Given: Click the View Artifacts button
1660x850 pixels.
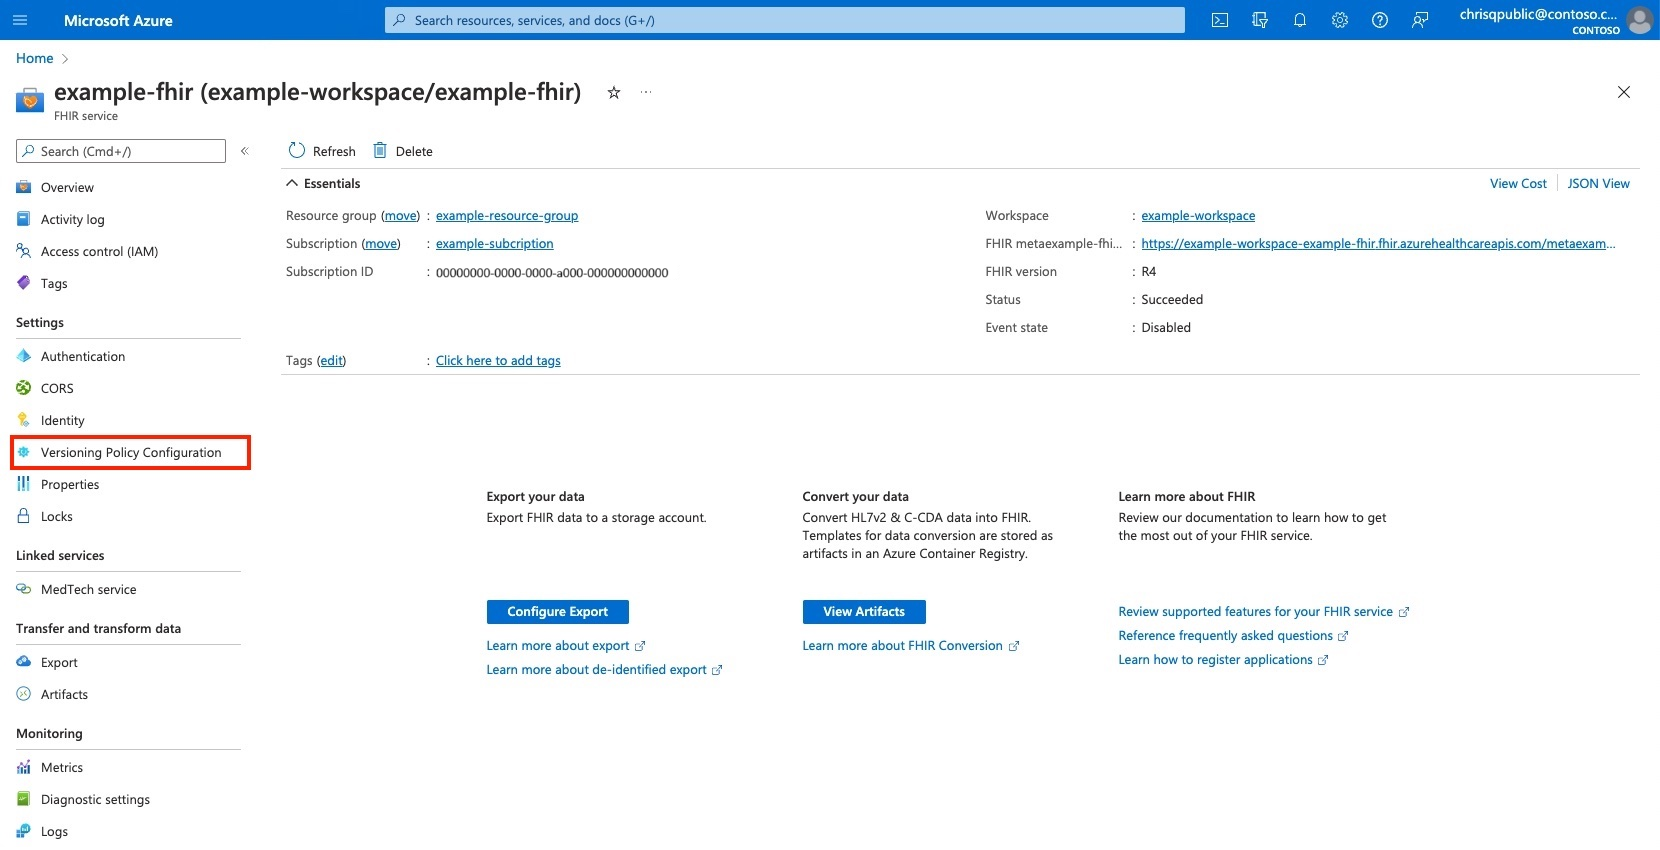Looking at the screenshot, I should pyautogui.click(x=864, y=611).
